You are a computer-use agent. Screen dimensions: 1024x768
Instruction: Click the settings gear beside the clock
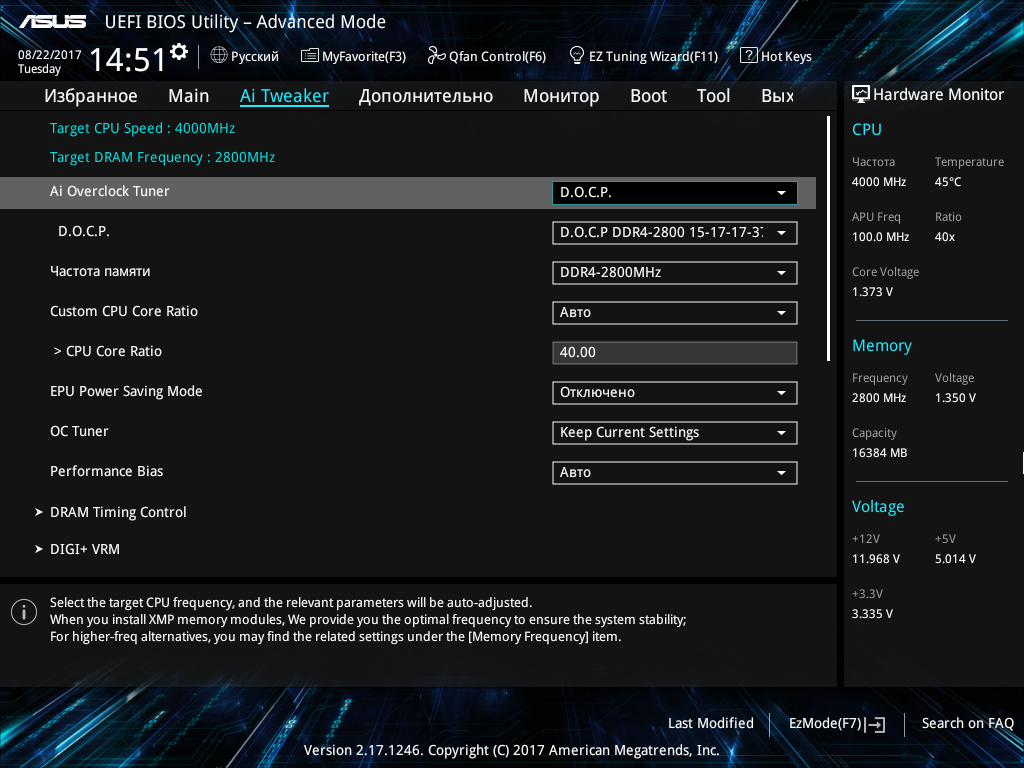[179, 52]
